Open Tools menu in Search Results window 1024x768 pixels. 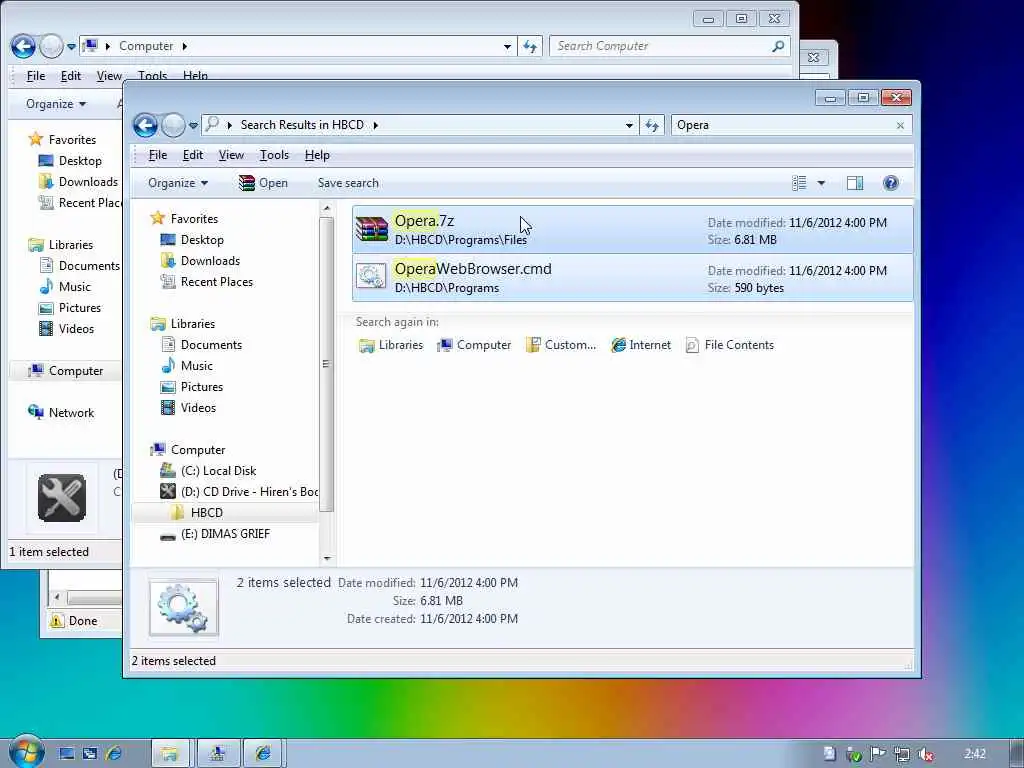click(274, 155)
